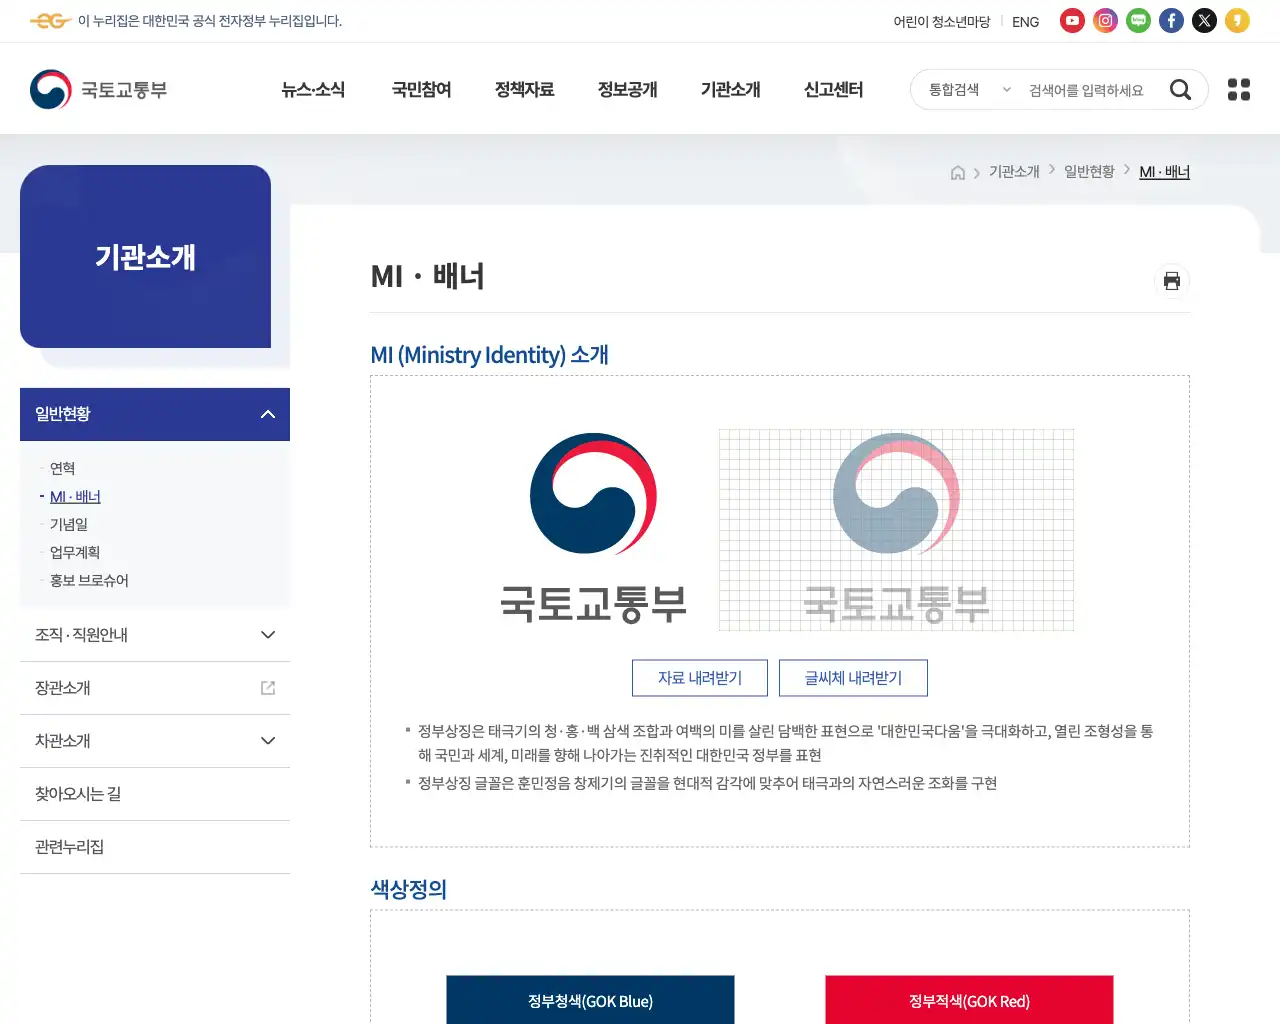1280x1024 pixels.
Task: Open the 정보공개 main menu
Action: click(x=627, y=90)
